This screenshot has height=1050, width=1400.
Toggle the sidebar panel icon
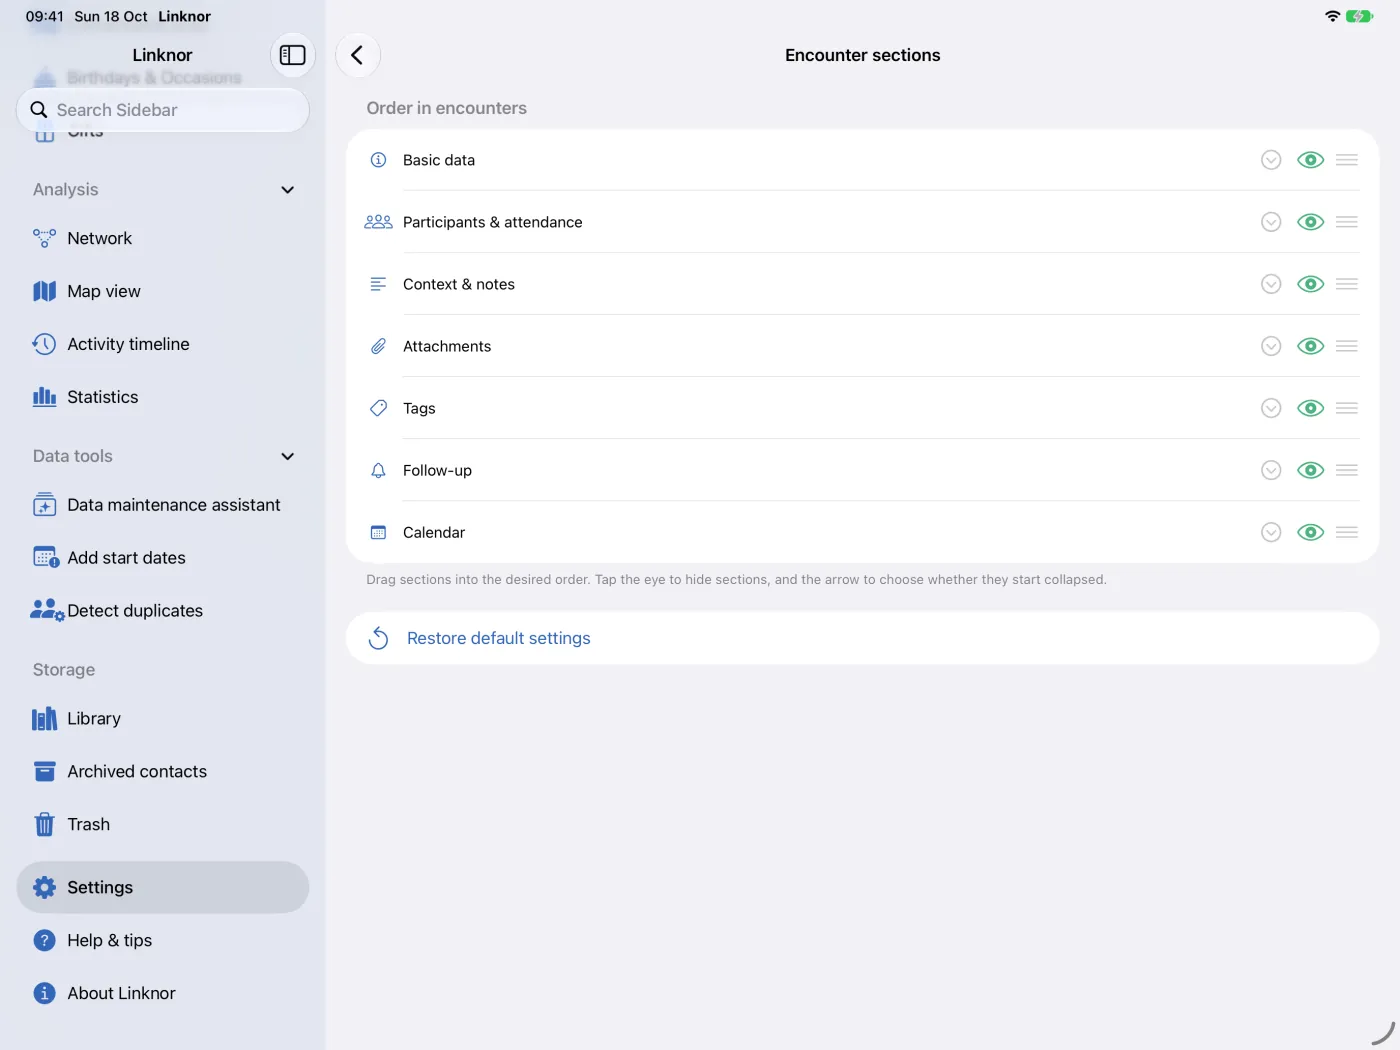click(293, 55)
